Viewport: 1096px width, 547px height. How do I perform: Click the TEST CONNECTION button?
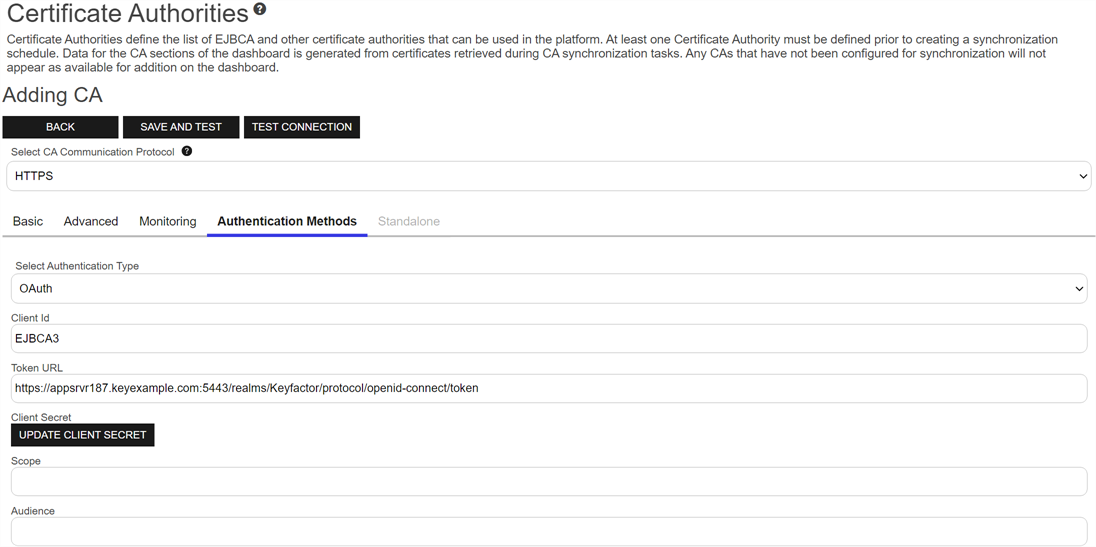coord(301,127)
